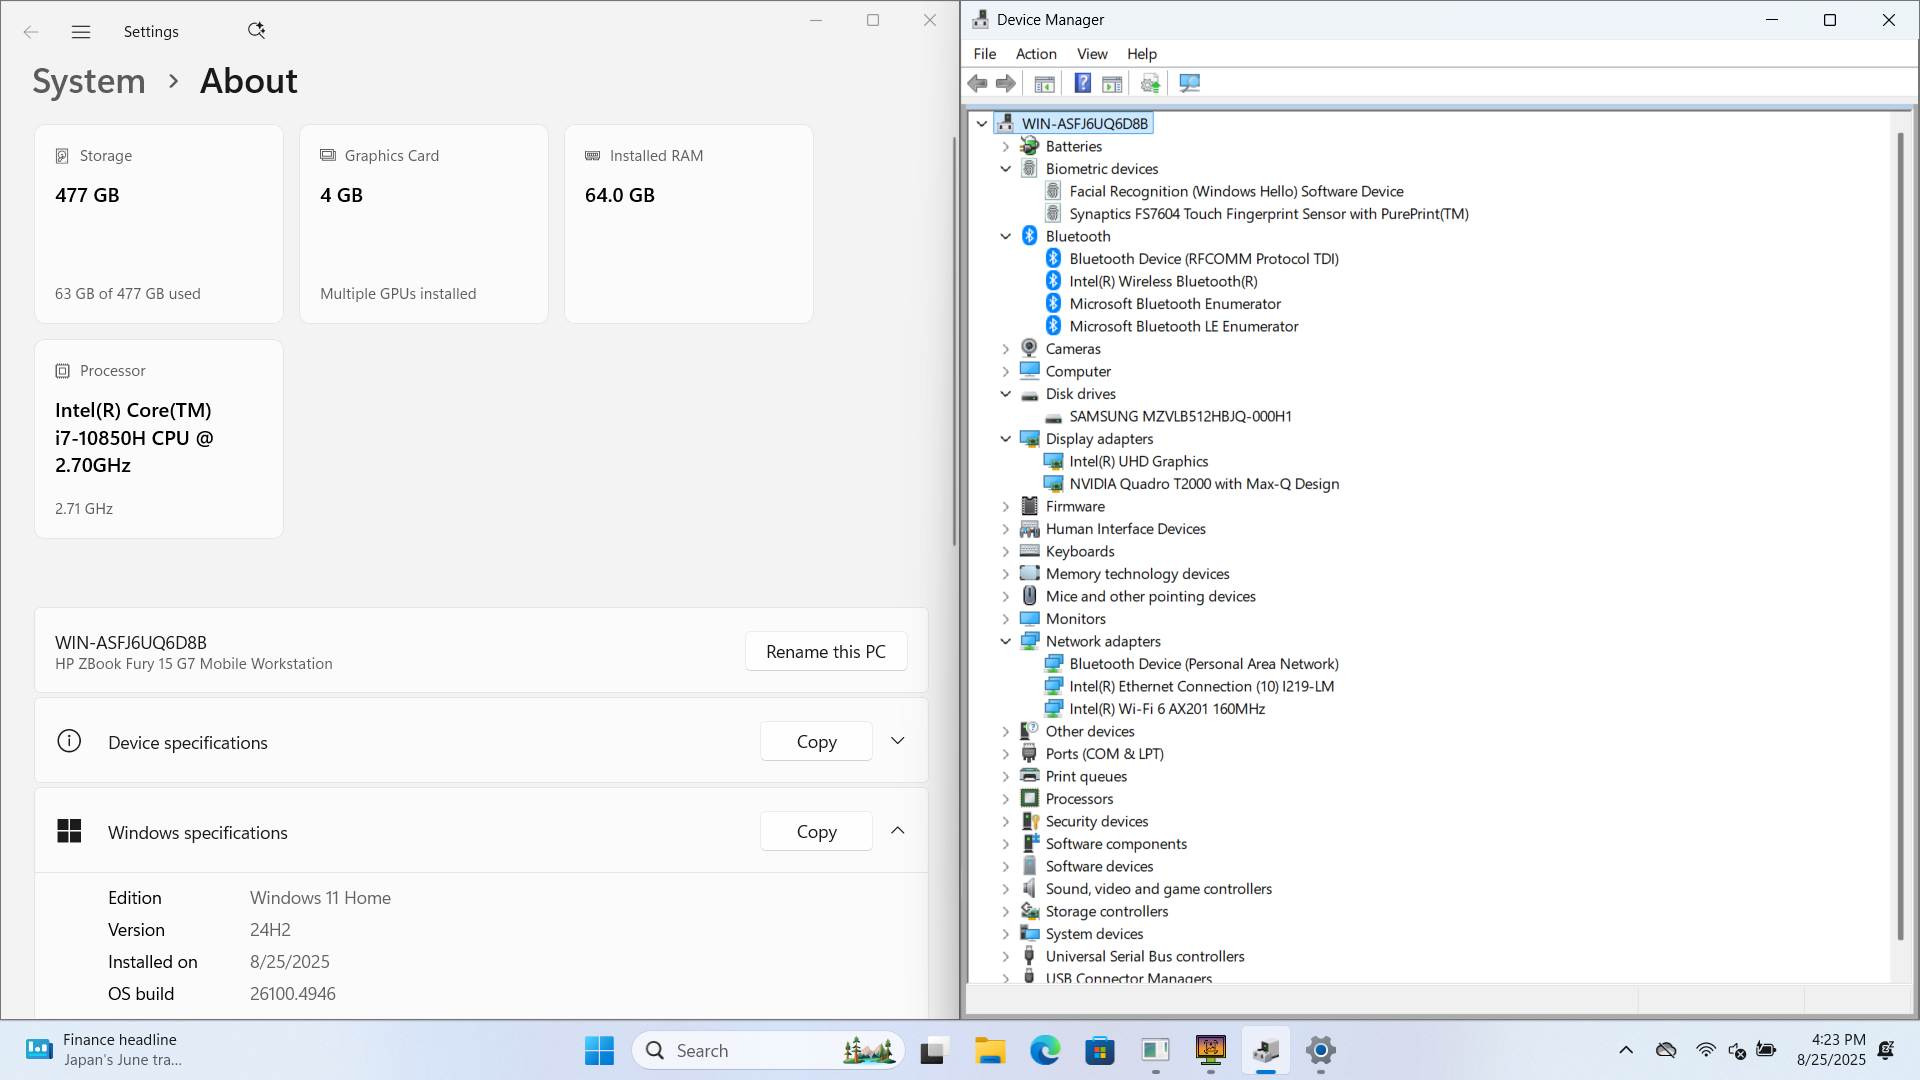Click the Wi-Fi icon in the system tray

click(1705, 1050)
